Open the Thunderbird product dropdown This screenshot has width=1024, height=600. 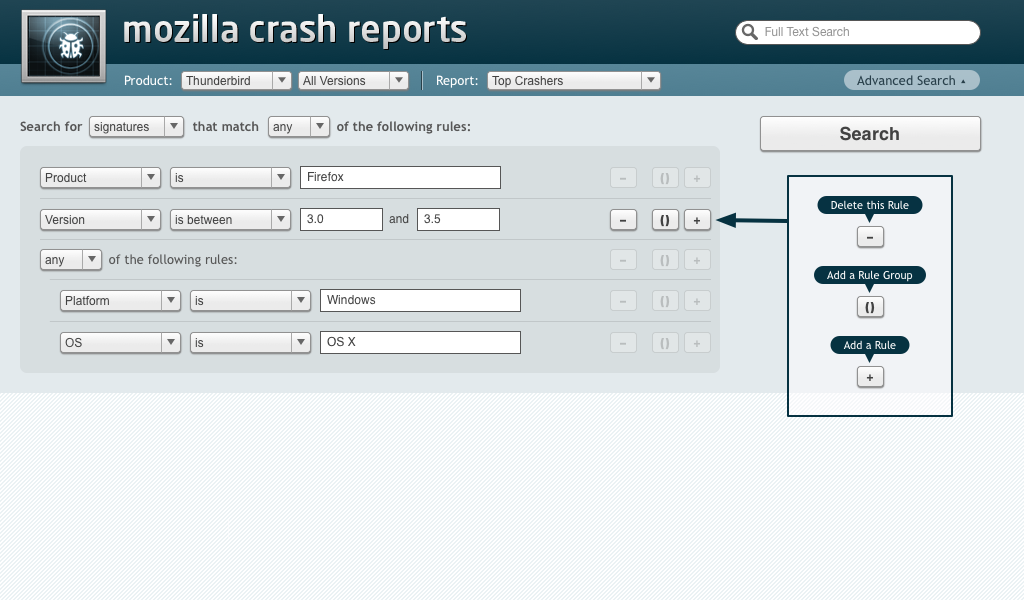pyautogui.click(x=236, y=80)
